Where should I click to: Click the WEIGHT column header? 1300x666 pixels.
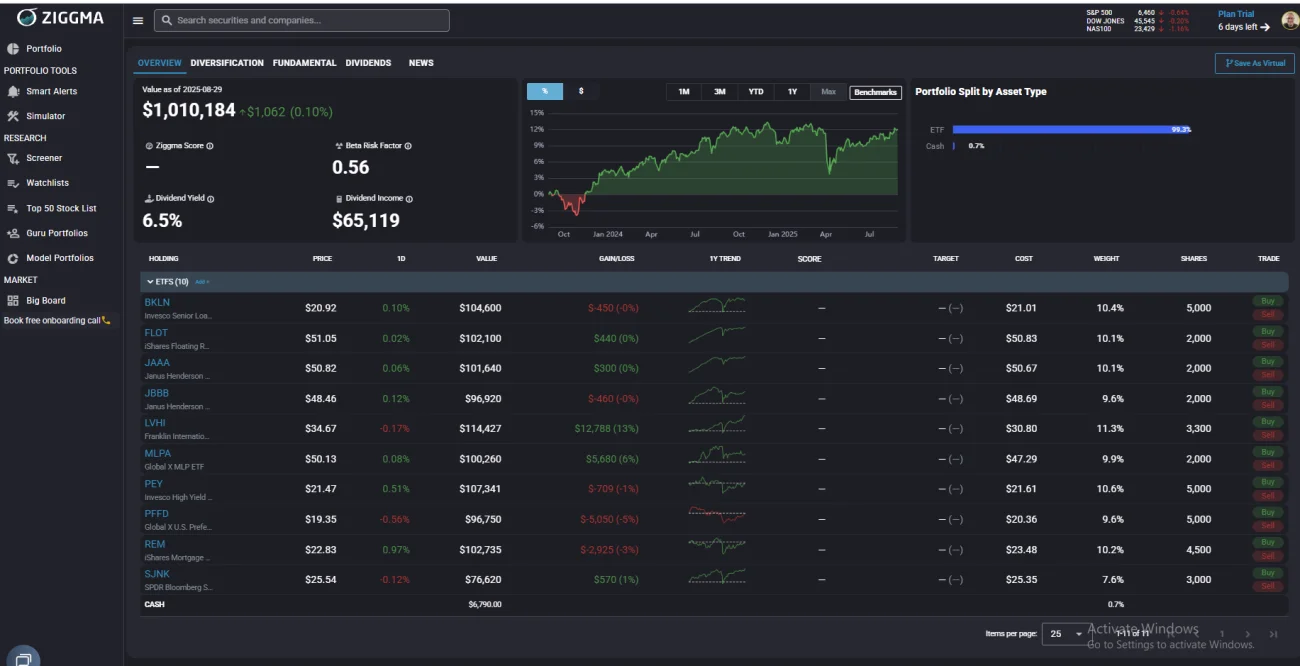pos(1106,259)
